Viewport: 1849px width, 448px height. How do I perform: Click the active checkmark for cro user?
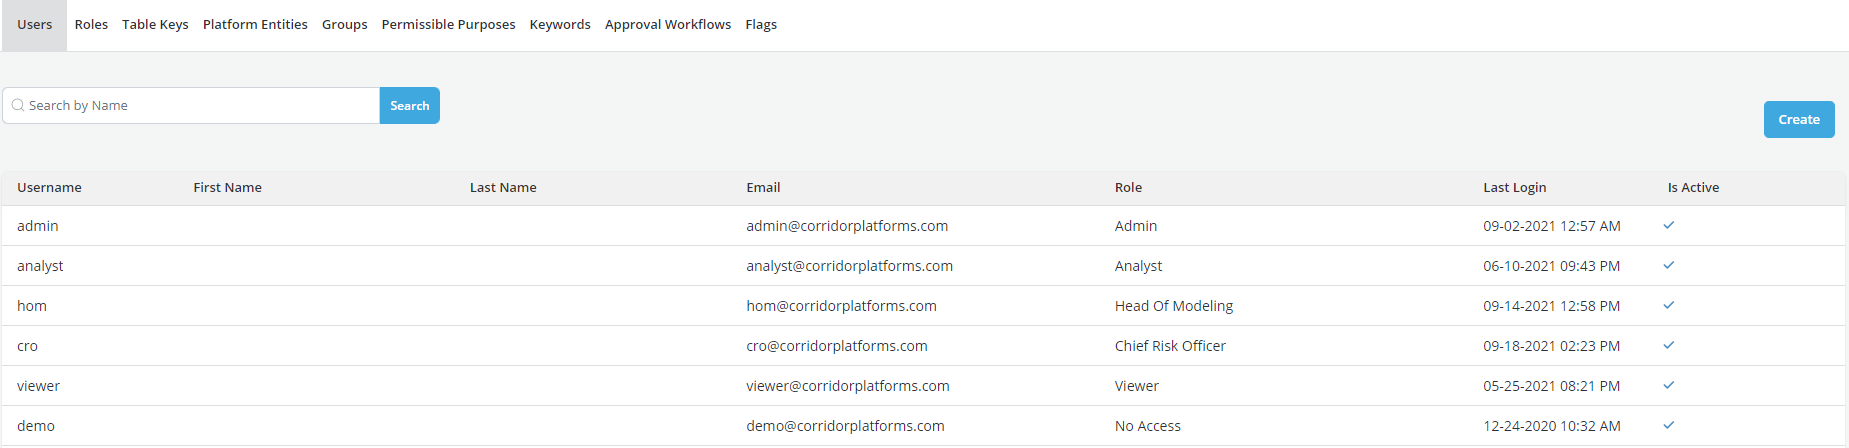pyautogui.click(x=1668, y=345)
